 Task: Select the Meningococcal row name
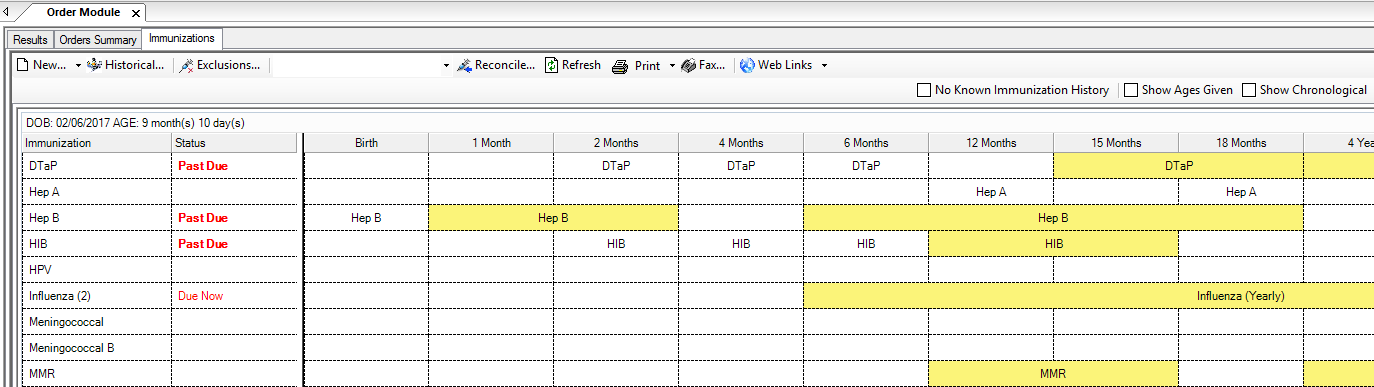pos(66,322)
